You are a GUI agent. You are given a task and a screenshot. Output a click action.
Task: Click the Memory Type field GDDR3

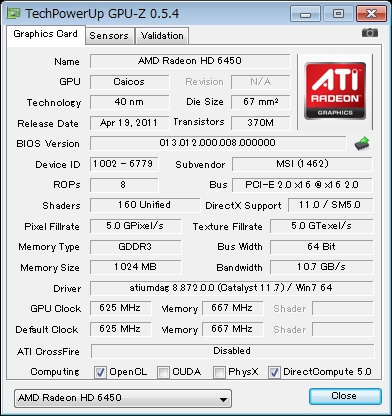(135, 247)
